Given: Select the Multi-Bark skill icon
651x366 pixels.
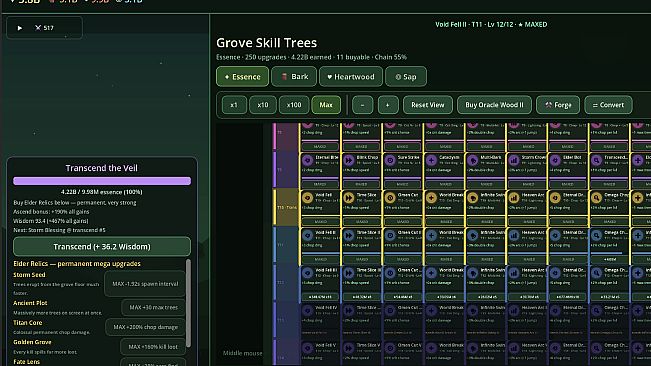Looking at the screenshot, I should pos(472,160).
